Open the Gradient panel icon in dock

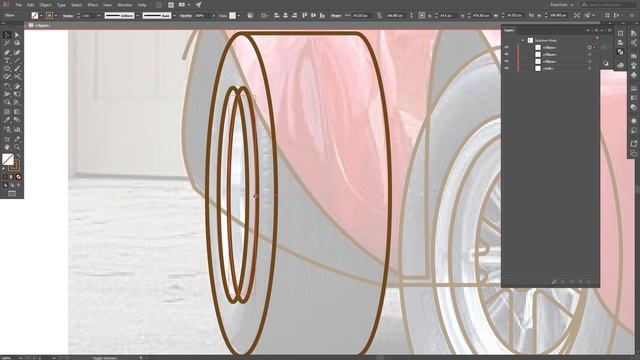633,98
